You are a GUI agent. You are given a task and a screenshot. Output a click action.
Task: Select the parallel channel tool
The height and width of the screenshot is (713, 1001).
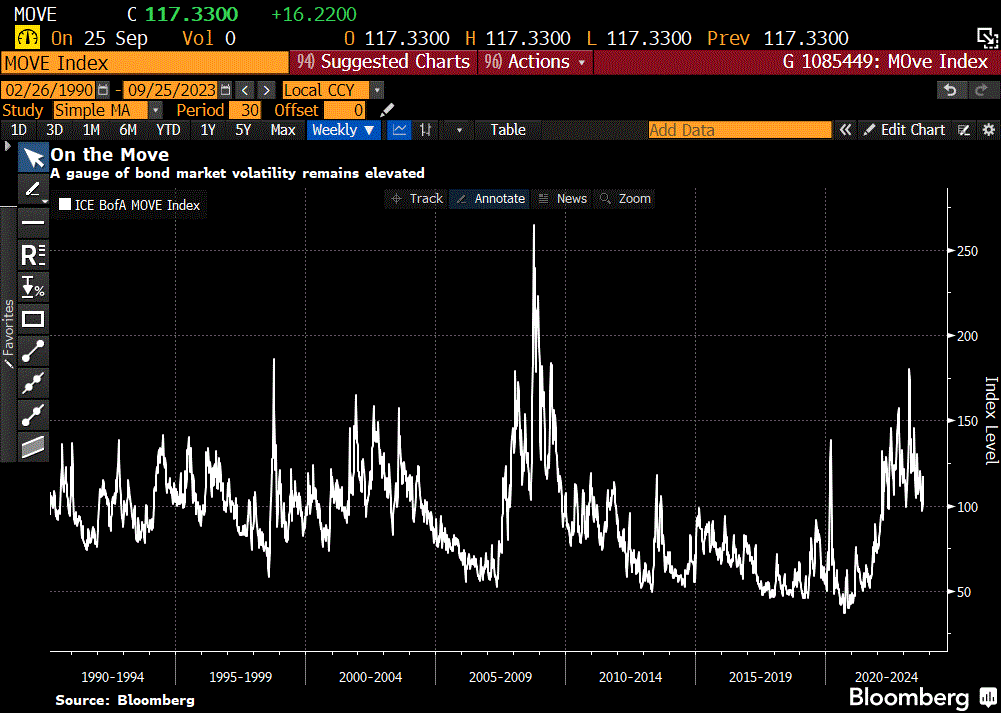33,447
